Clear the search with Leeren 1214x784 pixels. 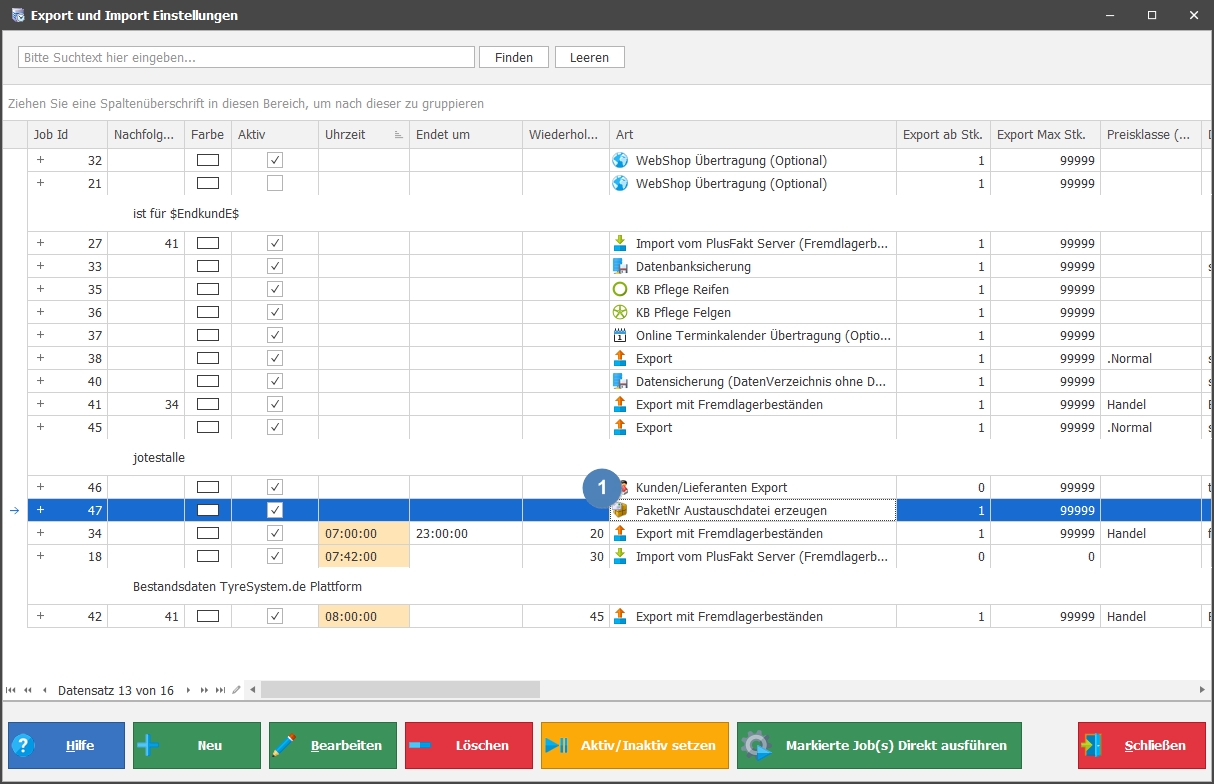589,57
